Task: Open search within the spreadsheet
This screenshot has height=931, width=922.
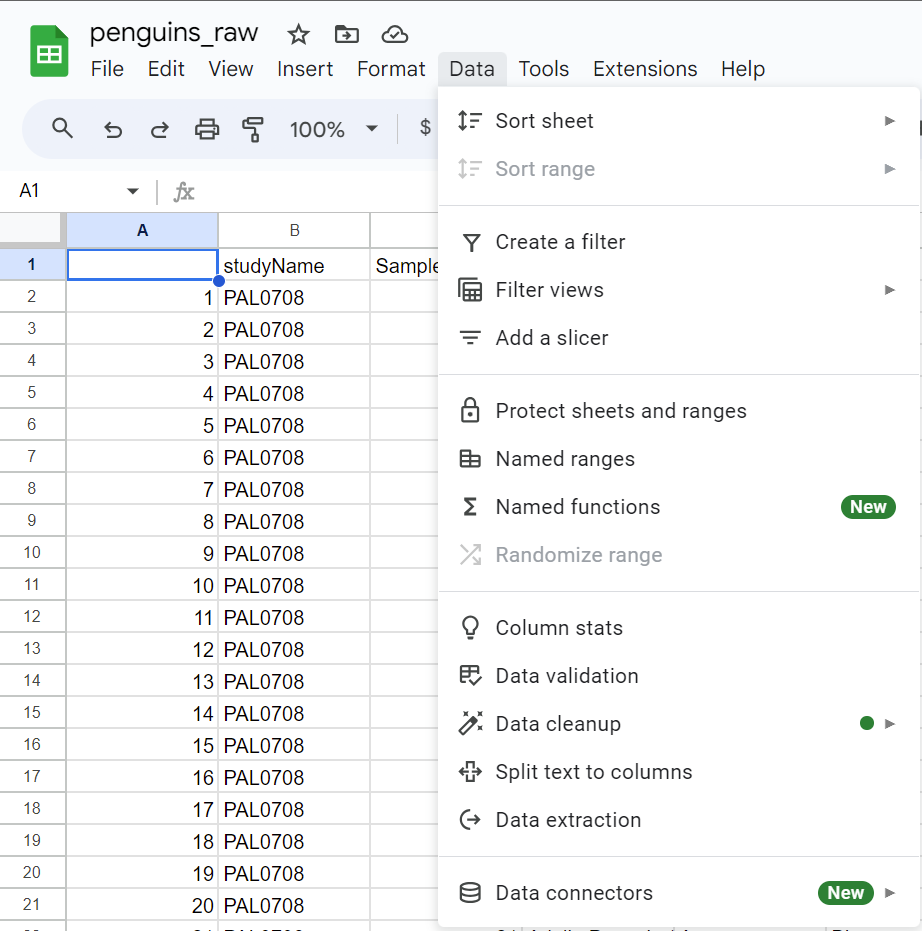Action: (x=62, y=129)
